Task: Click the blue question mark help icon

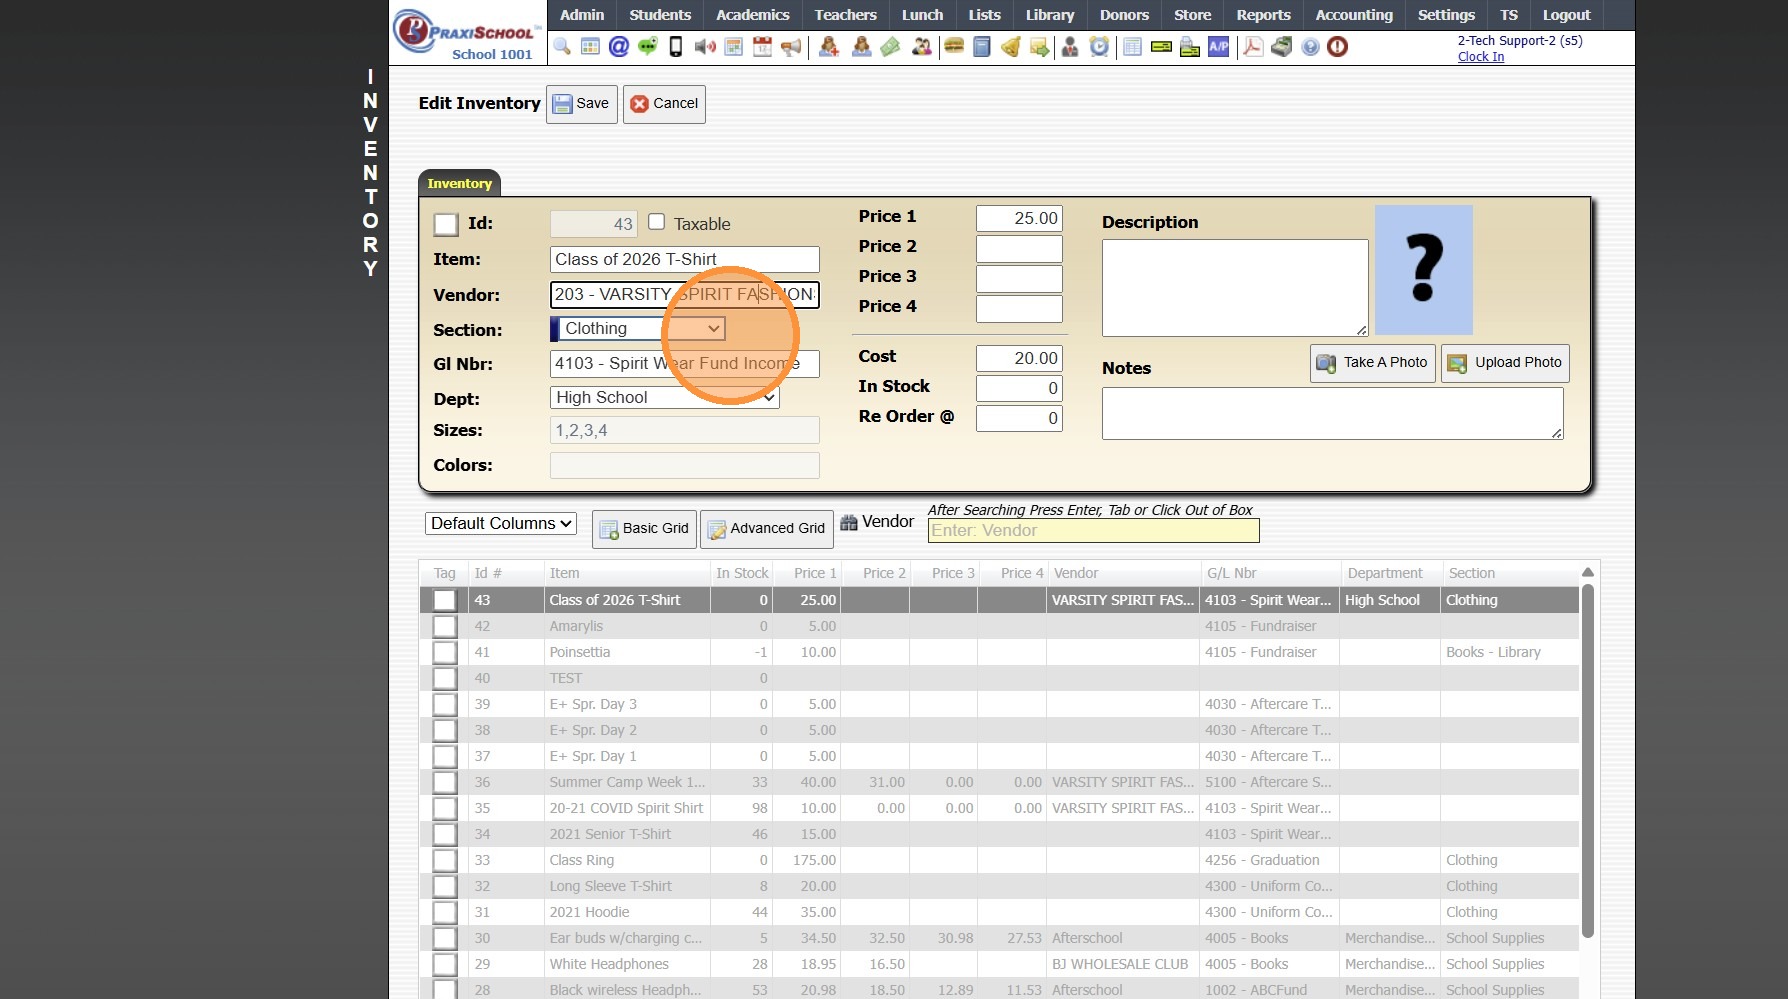Action: pyautogui.click(x=1310, y=47)
